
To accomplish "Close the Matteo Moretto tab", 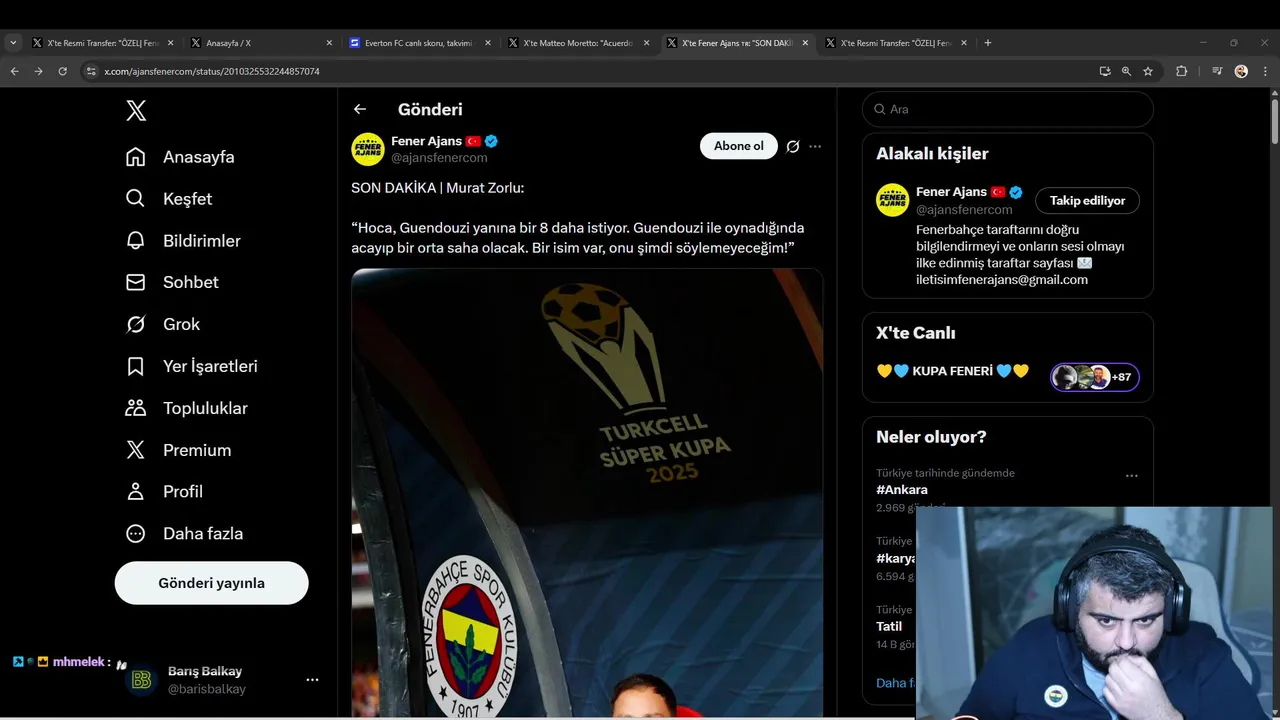I will (x=646, y=43).
